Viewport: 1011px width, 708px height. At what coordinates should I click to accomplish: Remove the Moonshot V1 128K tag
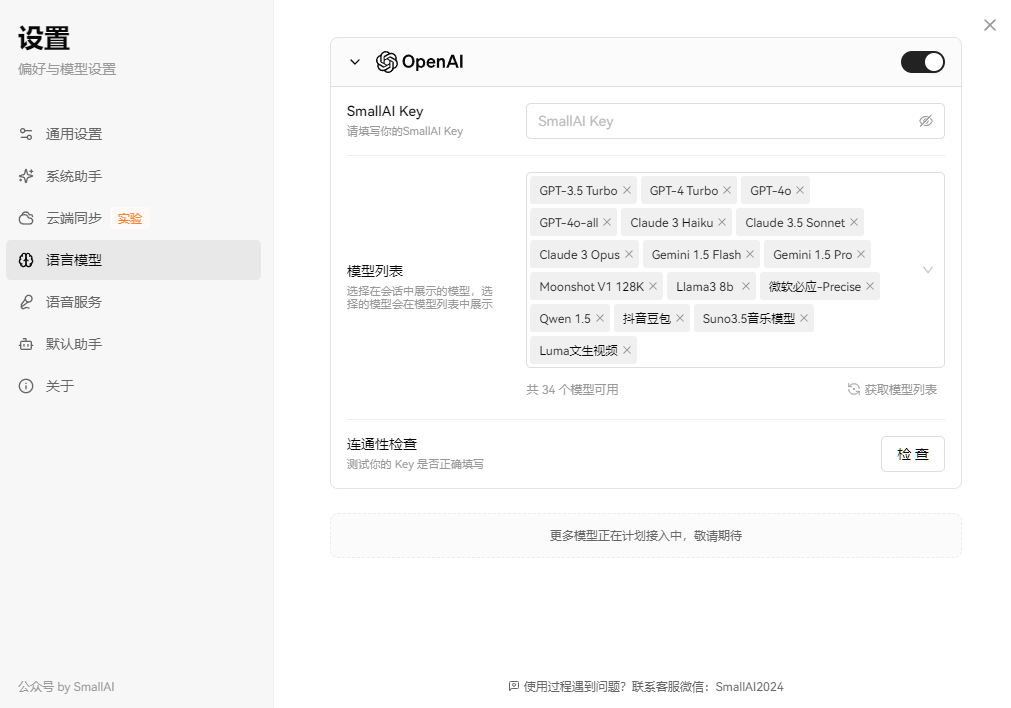(653, 286)
